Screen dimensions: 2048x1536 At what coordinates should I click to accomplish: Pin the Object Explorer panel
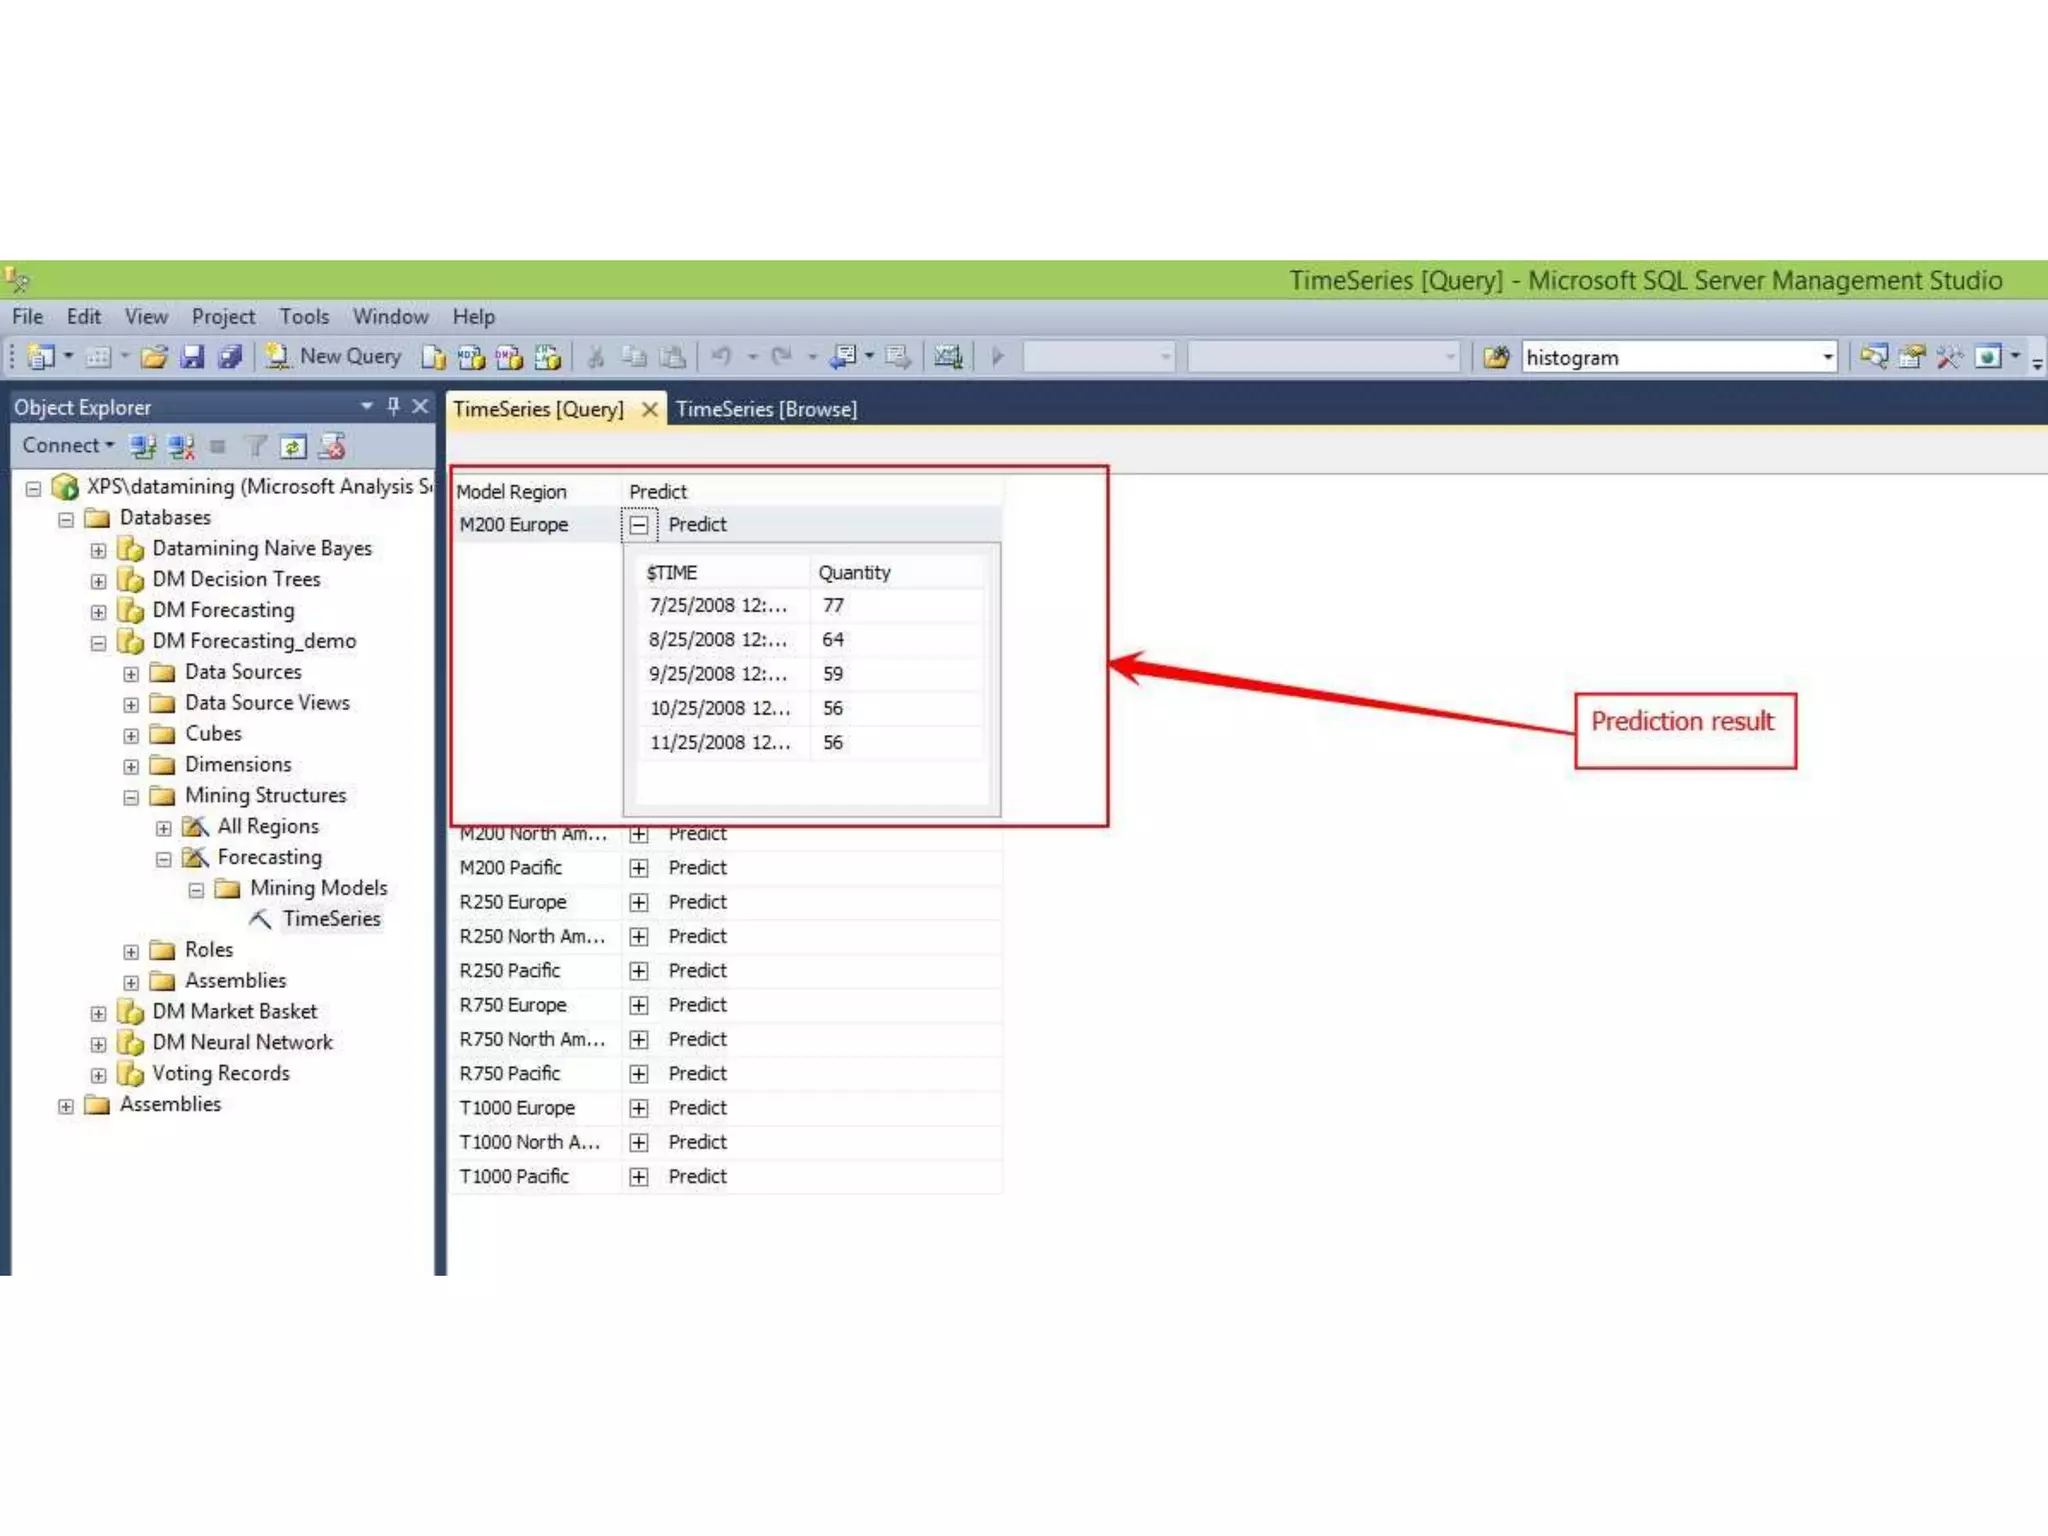pyautogui.click(x=393, y=406)
